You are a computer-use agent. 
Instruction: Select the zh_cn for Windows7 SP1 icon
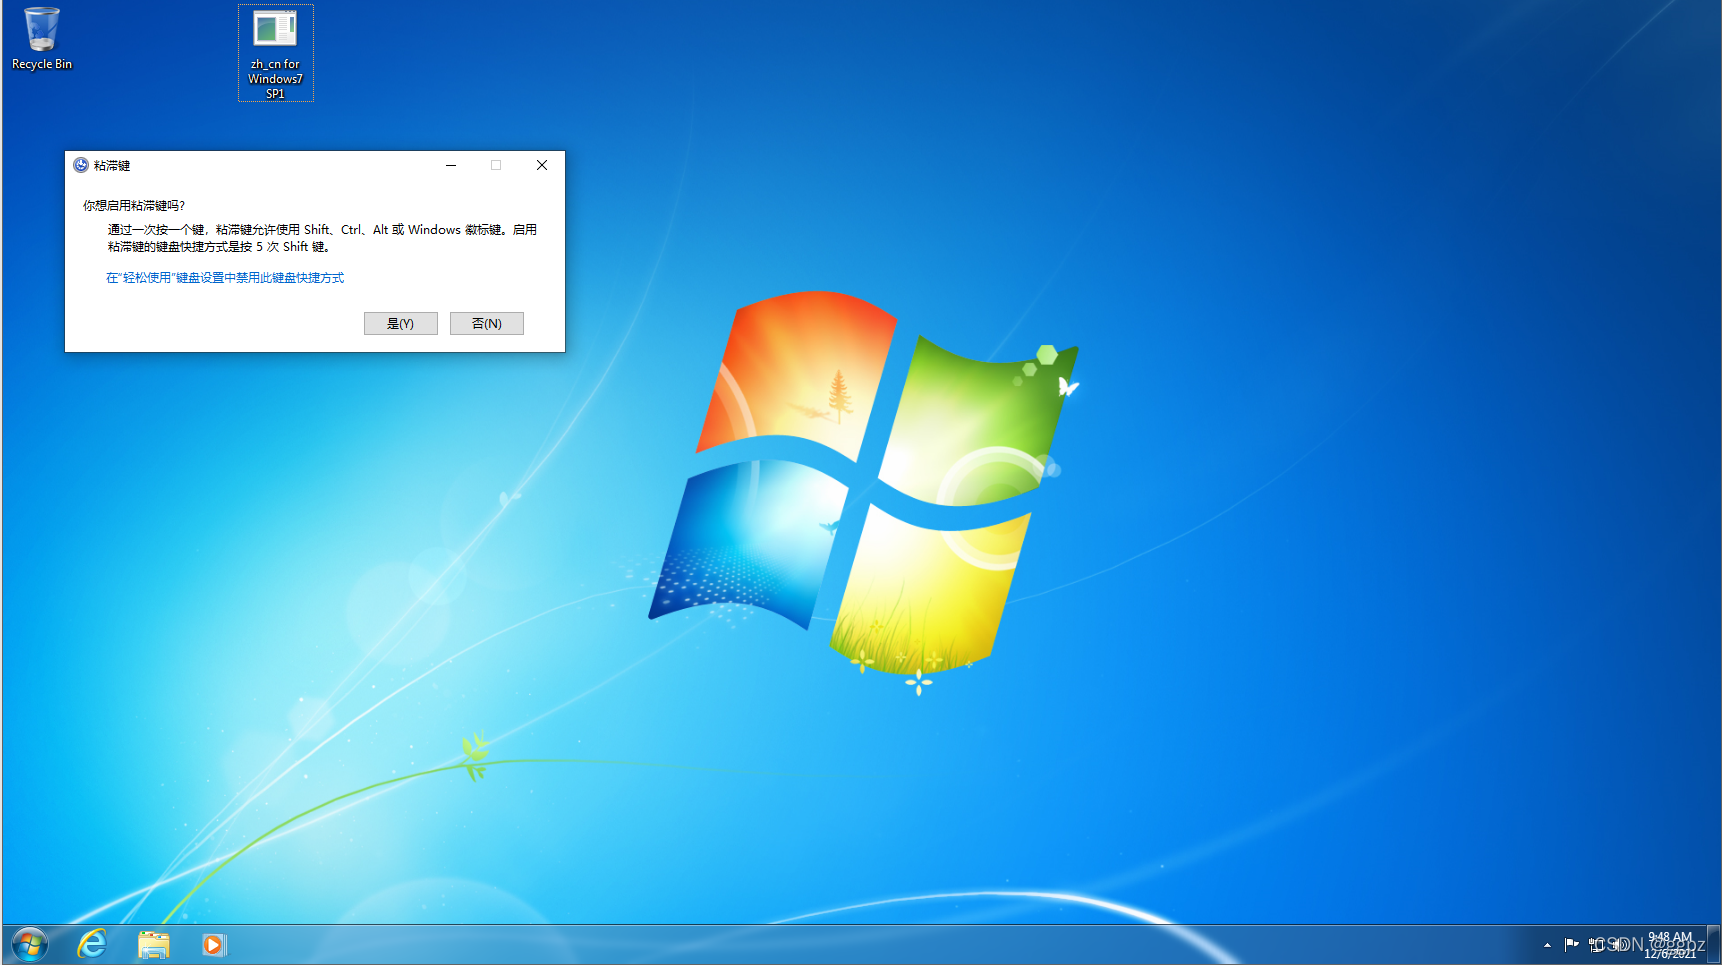tap(275, 53)
